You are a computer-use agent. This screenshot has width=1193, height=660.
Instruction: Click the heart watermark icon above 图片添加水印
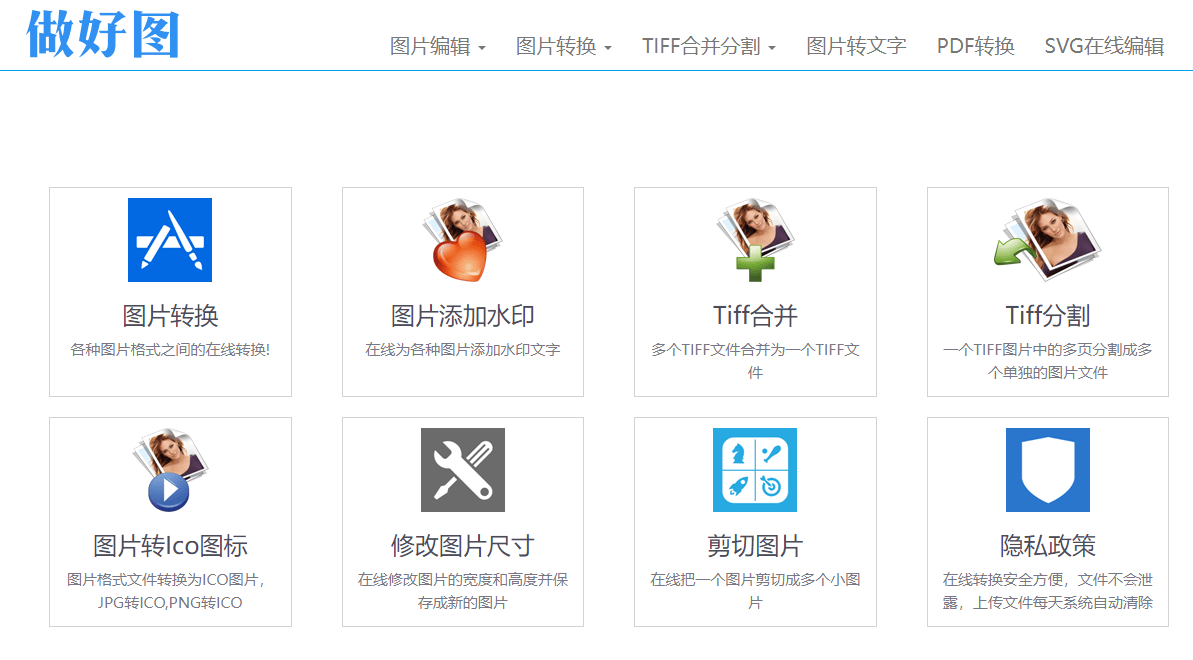coord(462,240)
